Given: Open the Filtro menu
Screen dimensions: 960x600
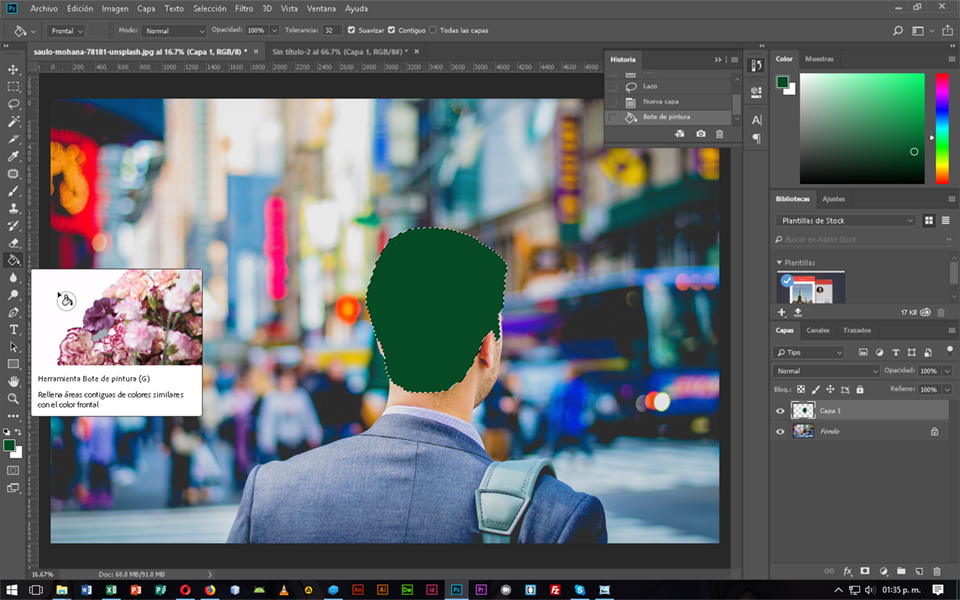Looking at the screenshot, I should [244, 9].
